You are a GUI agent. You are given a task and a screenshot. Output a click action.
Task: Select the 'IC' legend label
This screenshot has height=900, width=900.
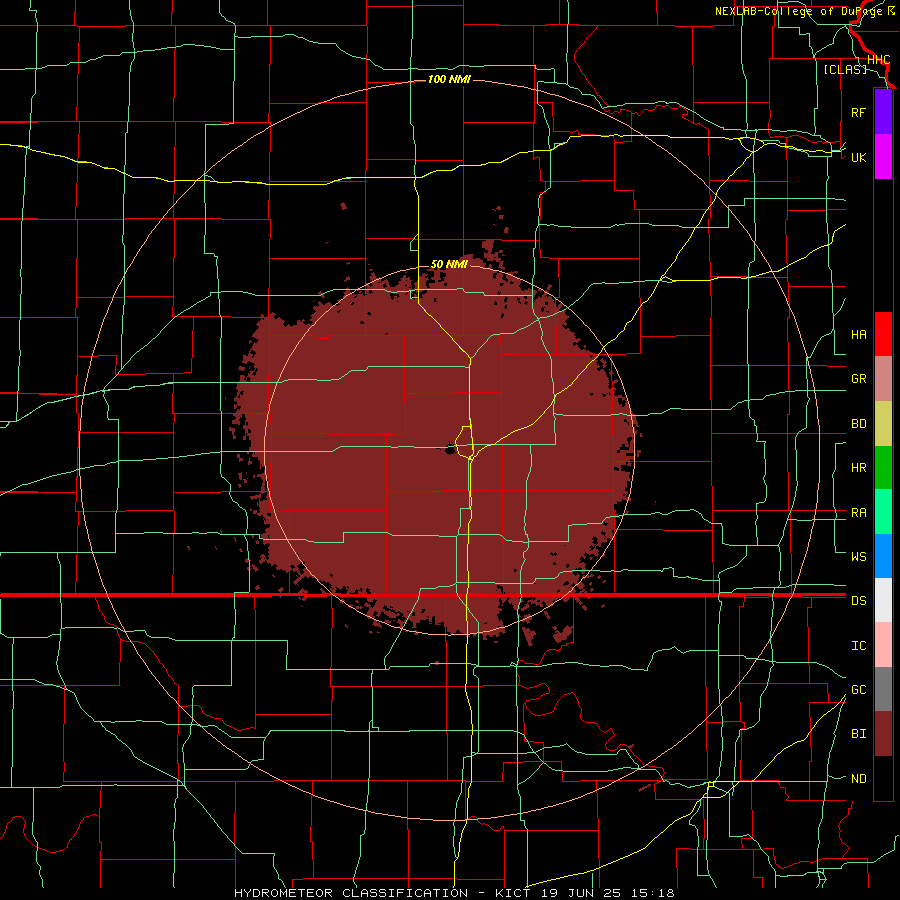(858, 645)
